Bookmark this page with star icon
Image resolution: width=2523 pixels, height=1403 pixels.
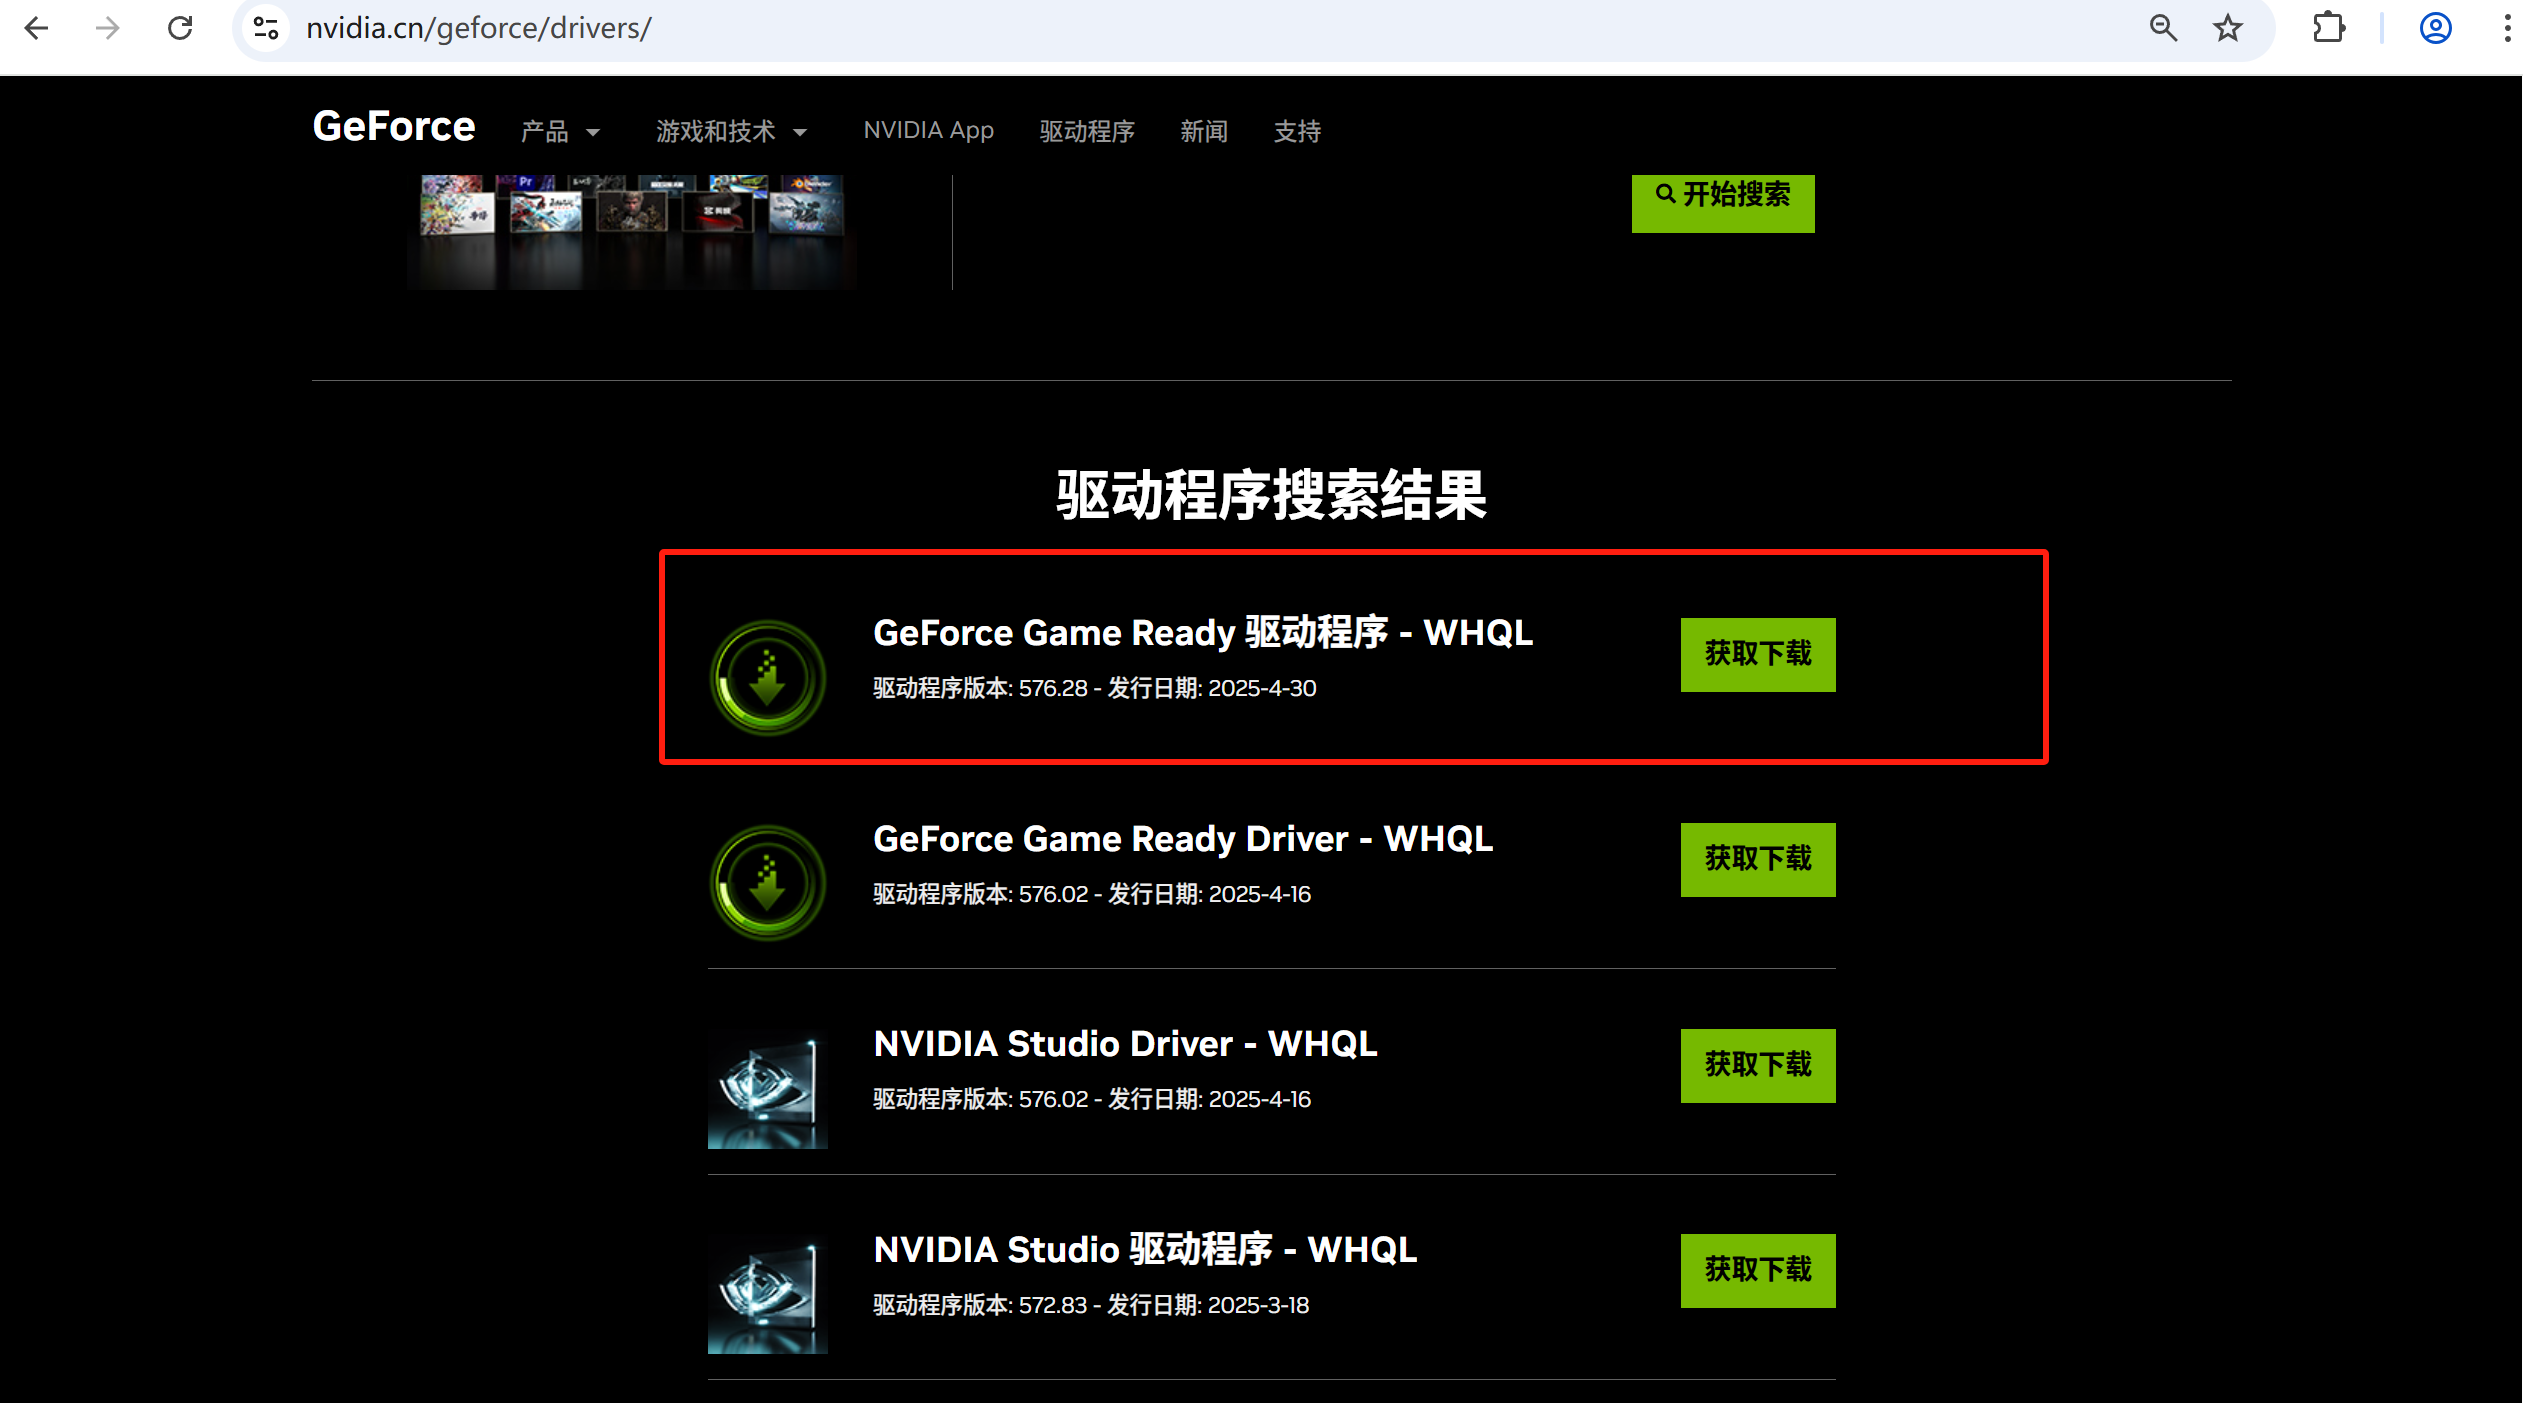tap(2227, 28)
